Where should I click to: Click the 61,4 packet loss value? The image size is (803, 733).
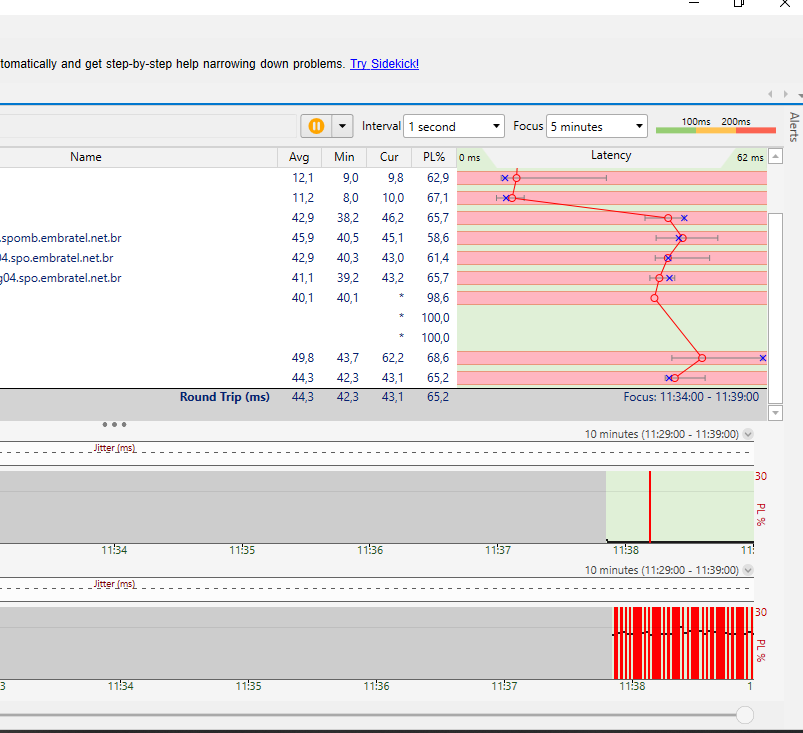438,258
